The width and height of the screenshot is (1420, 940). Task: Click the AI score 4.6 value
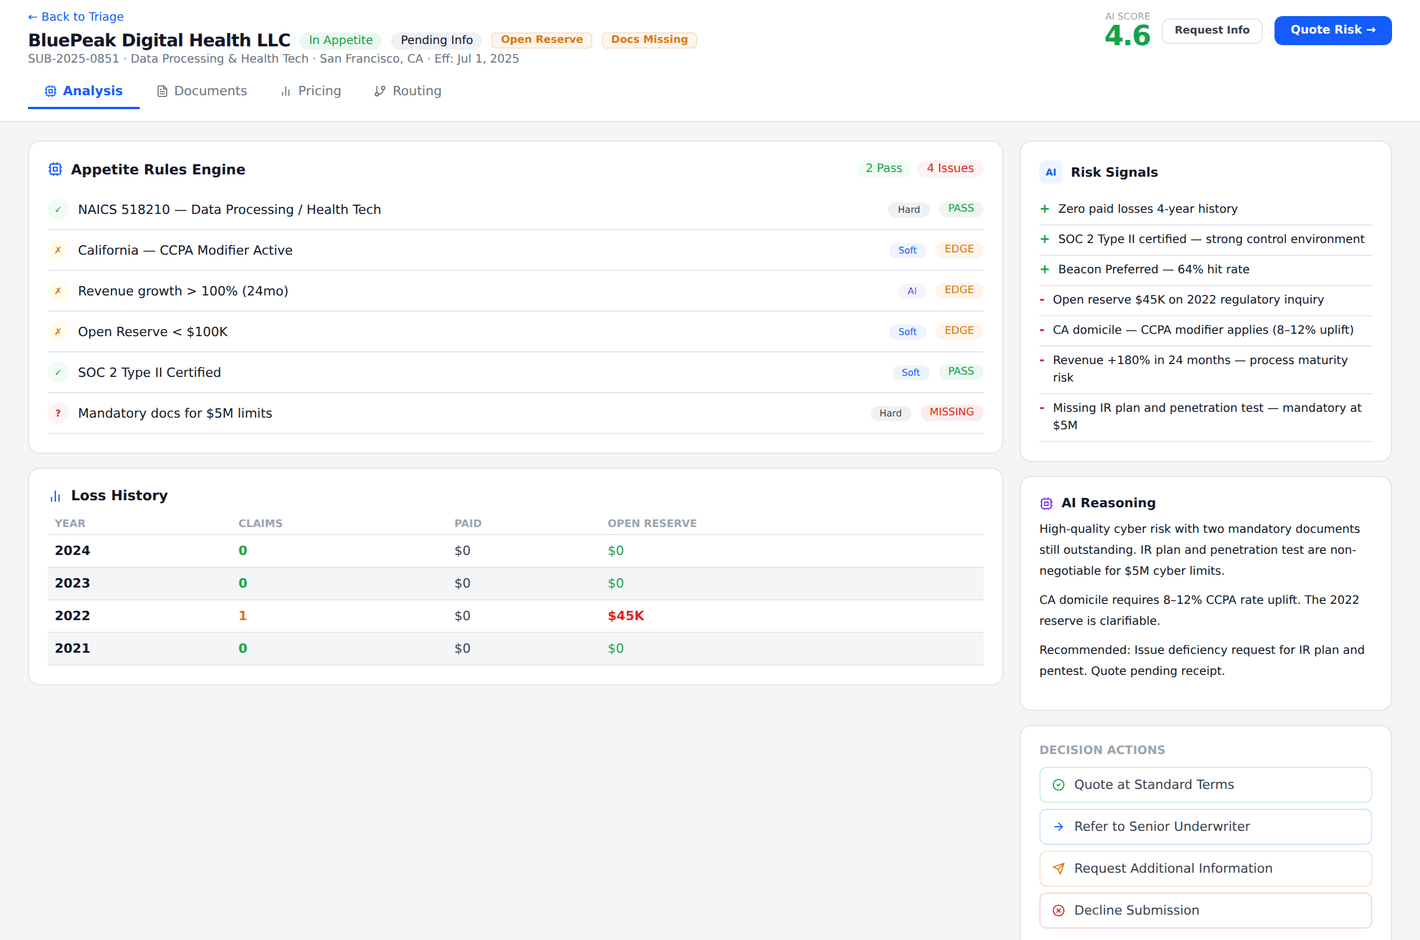point(1127,36)
